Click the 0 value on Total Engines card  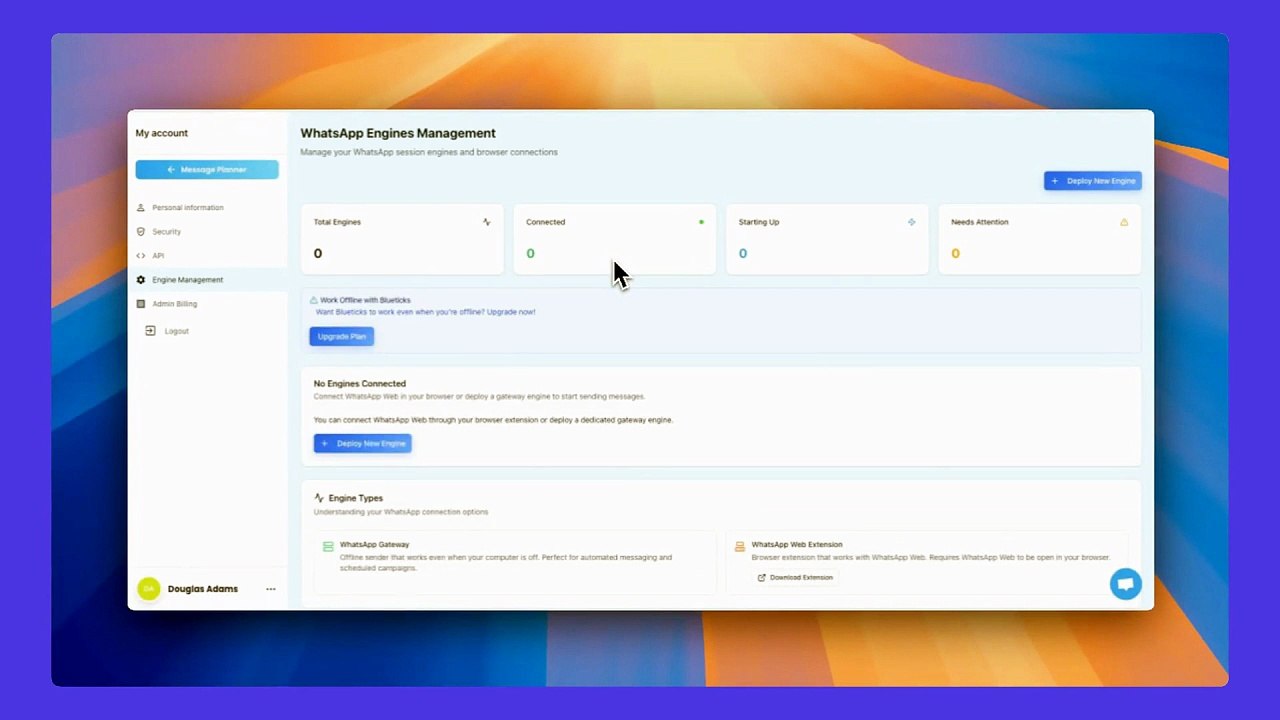[318, 253]
